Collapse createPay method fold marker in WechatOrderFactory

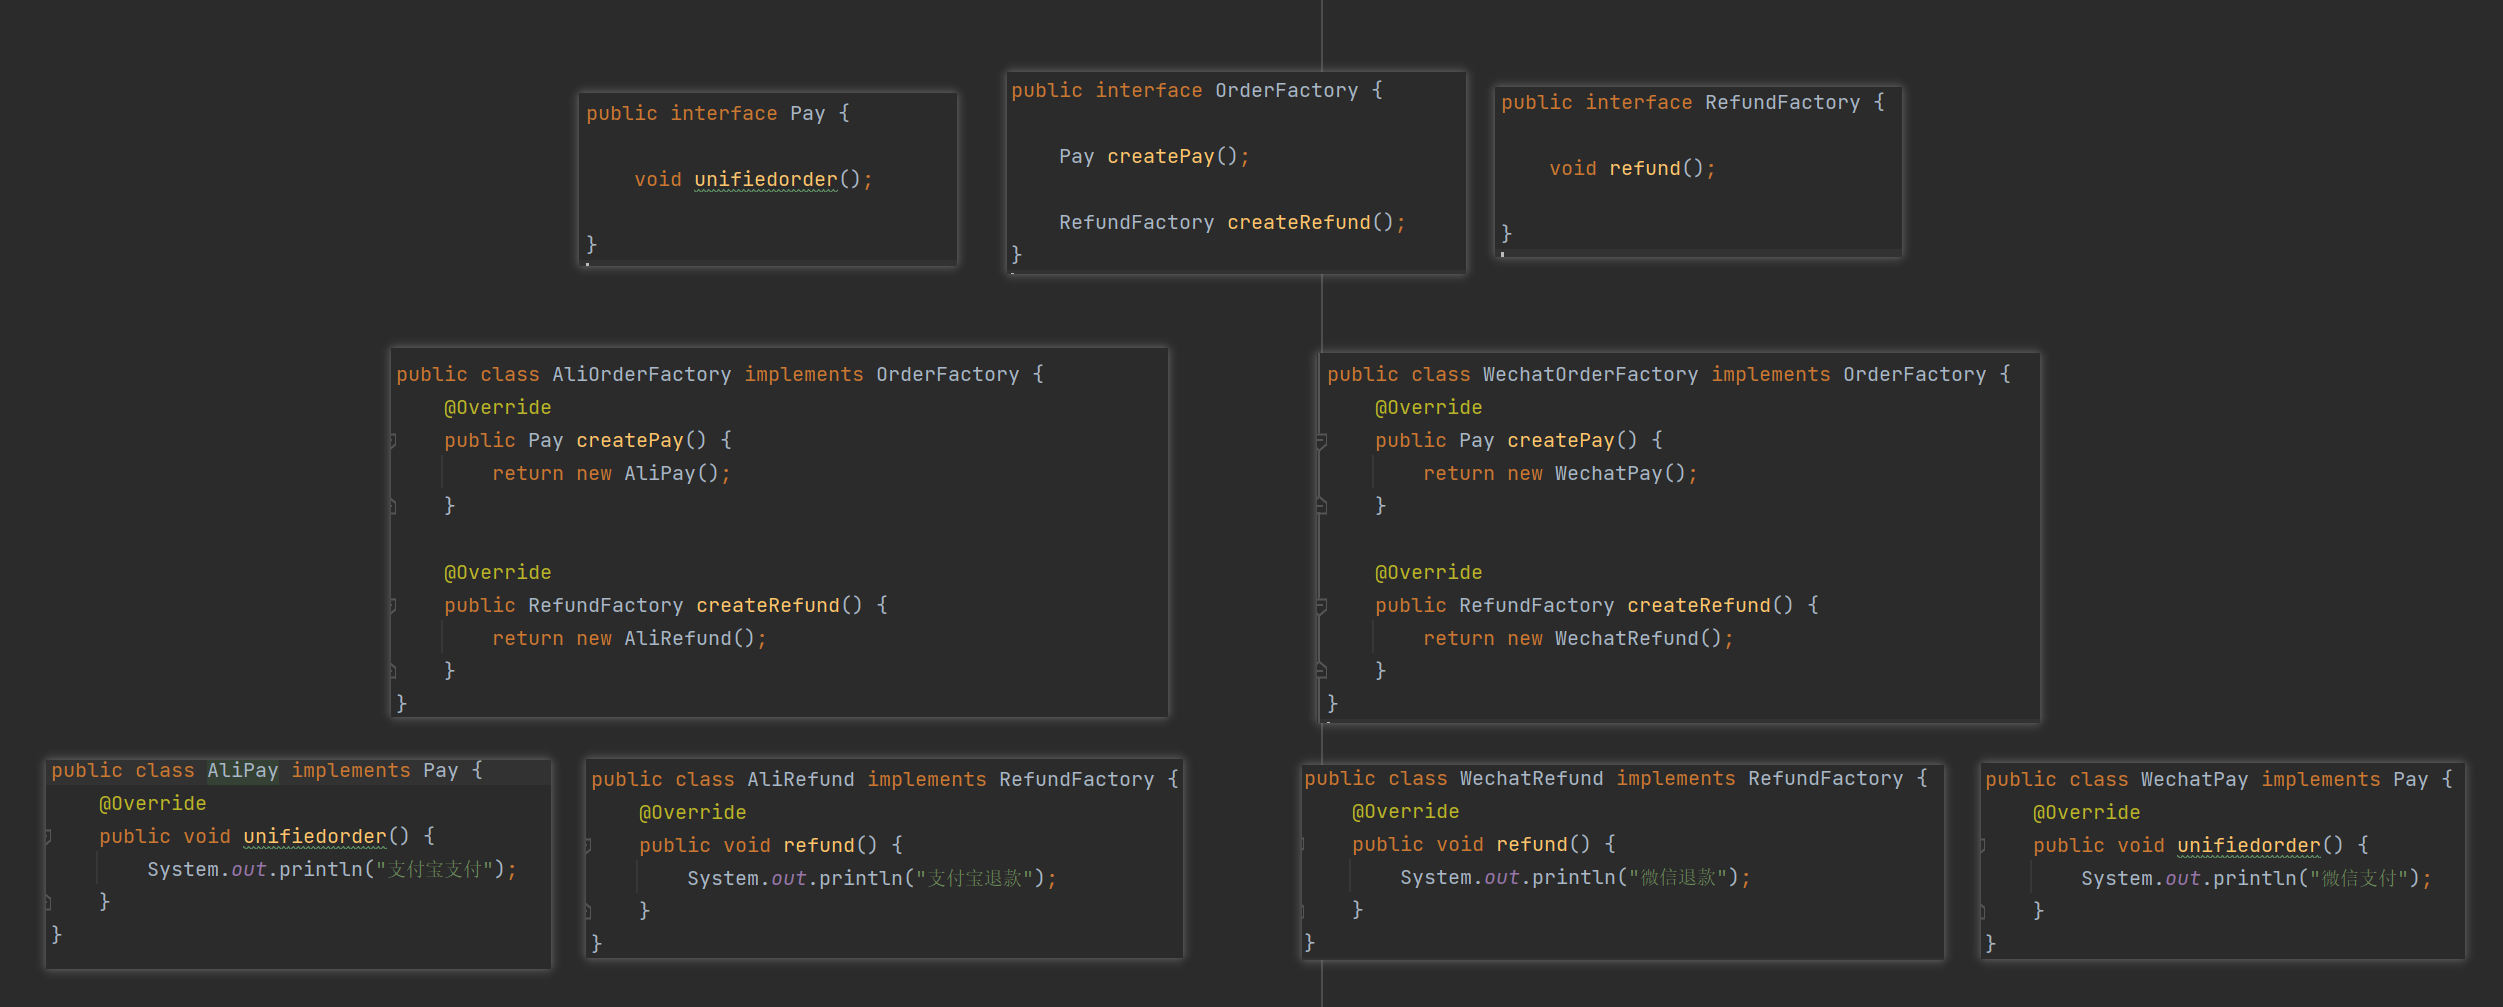1321,441
